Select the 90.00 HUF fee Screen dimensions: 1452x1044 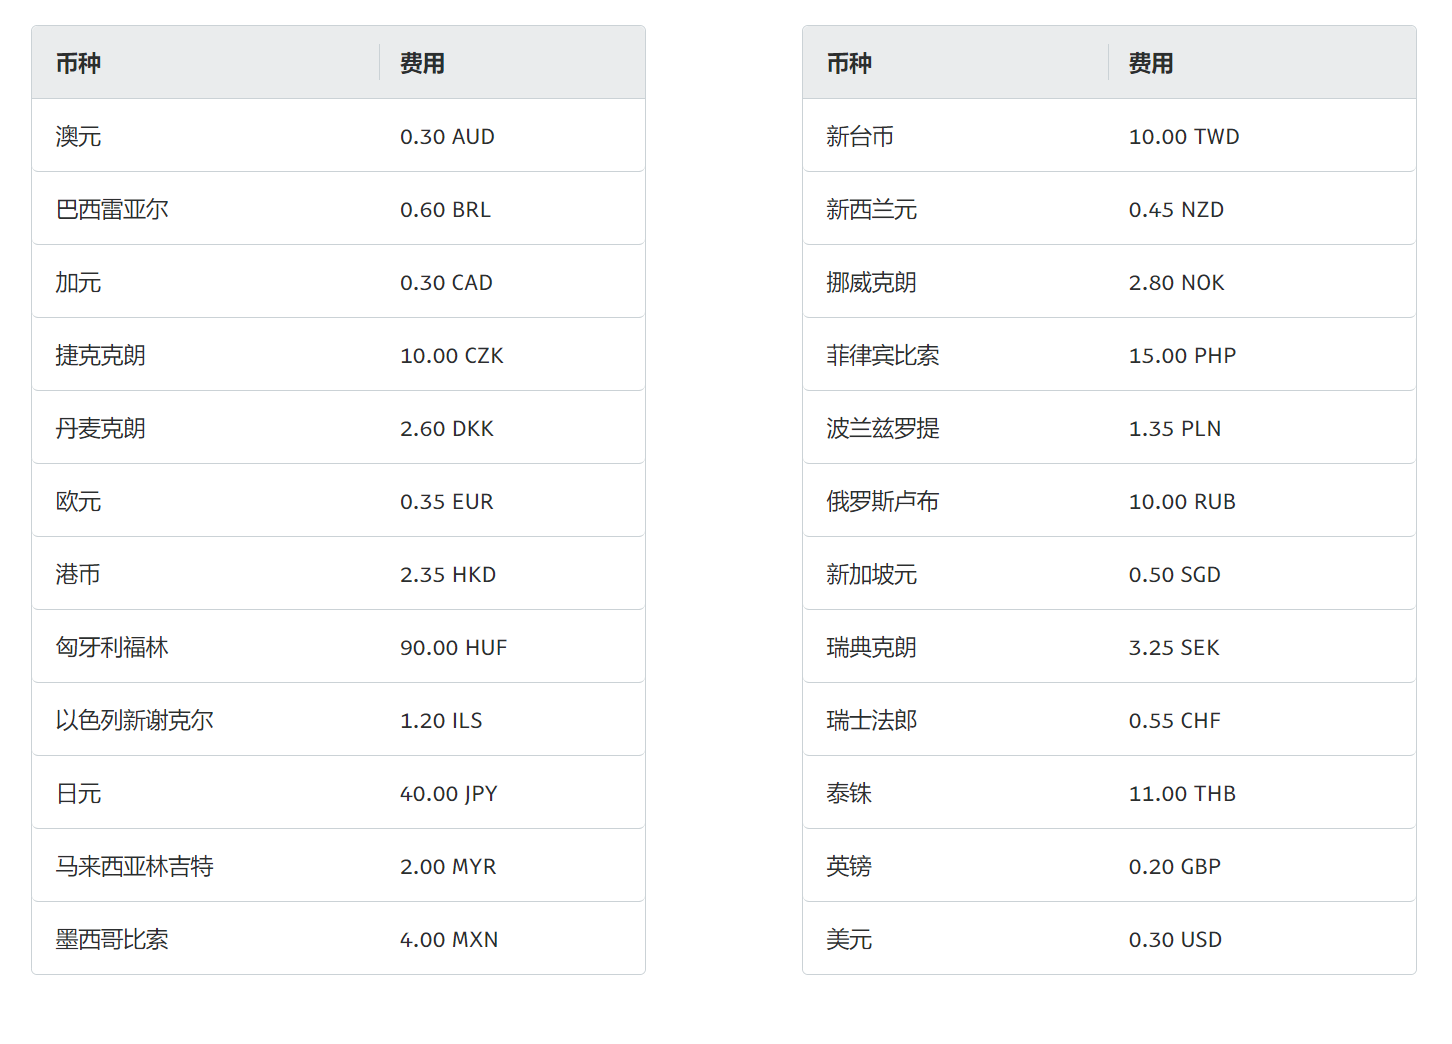[x=454, y=647]
